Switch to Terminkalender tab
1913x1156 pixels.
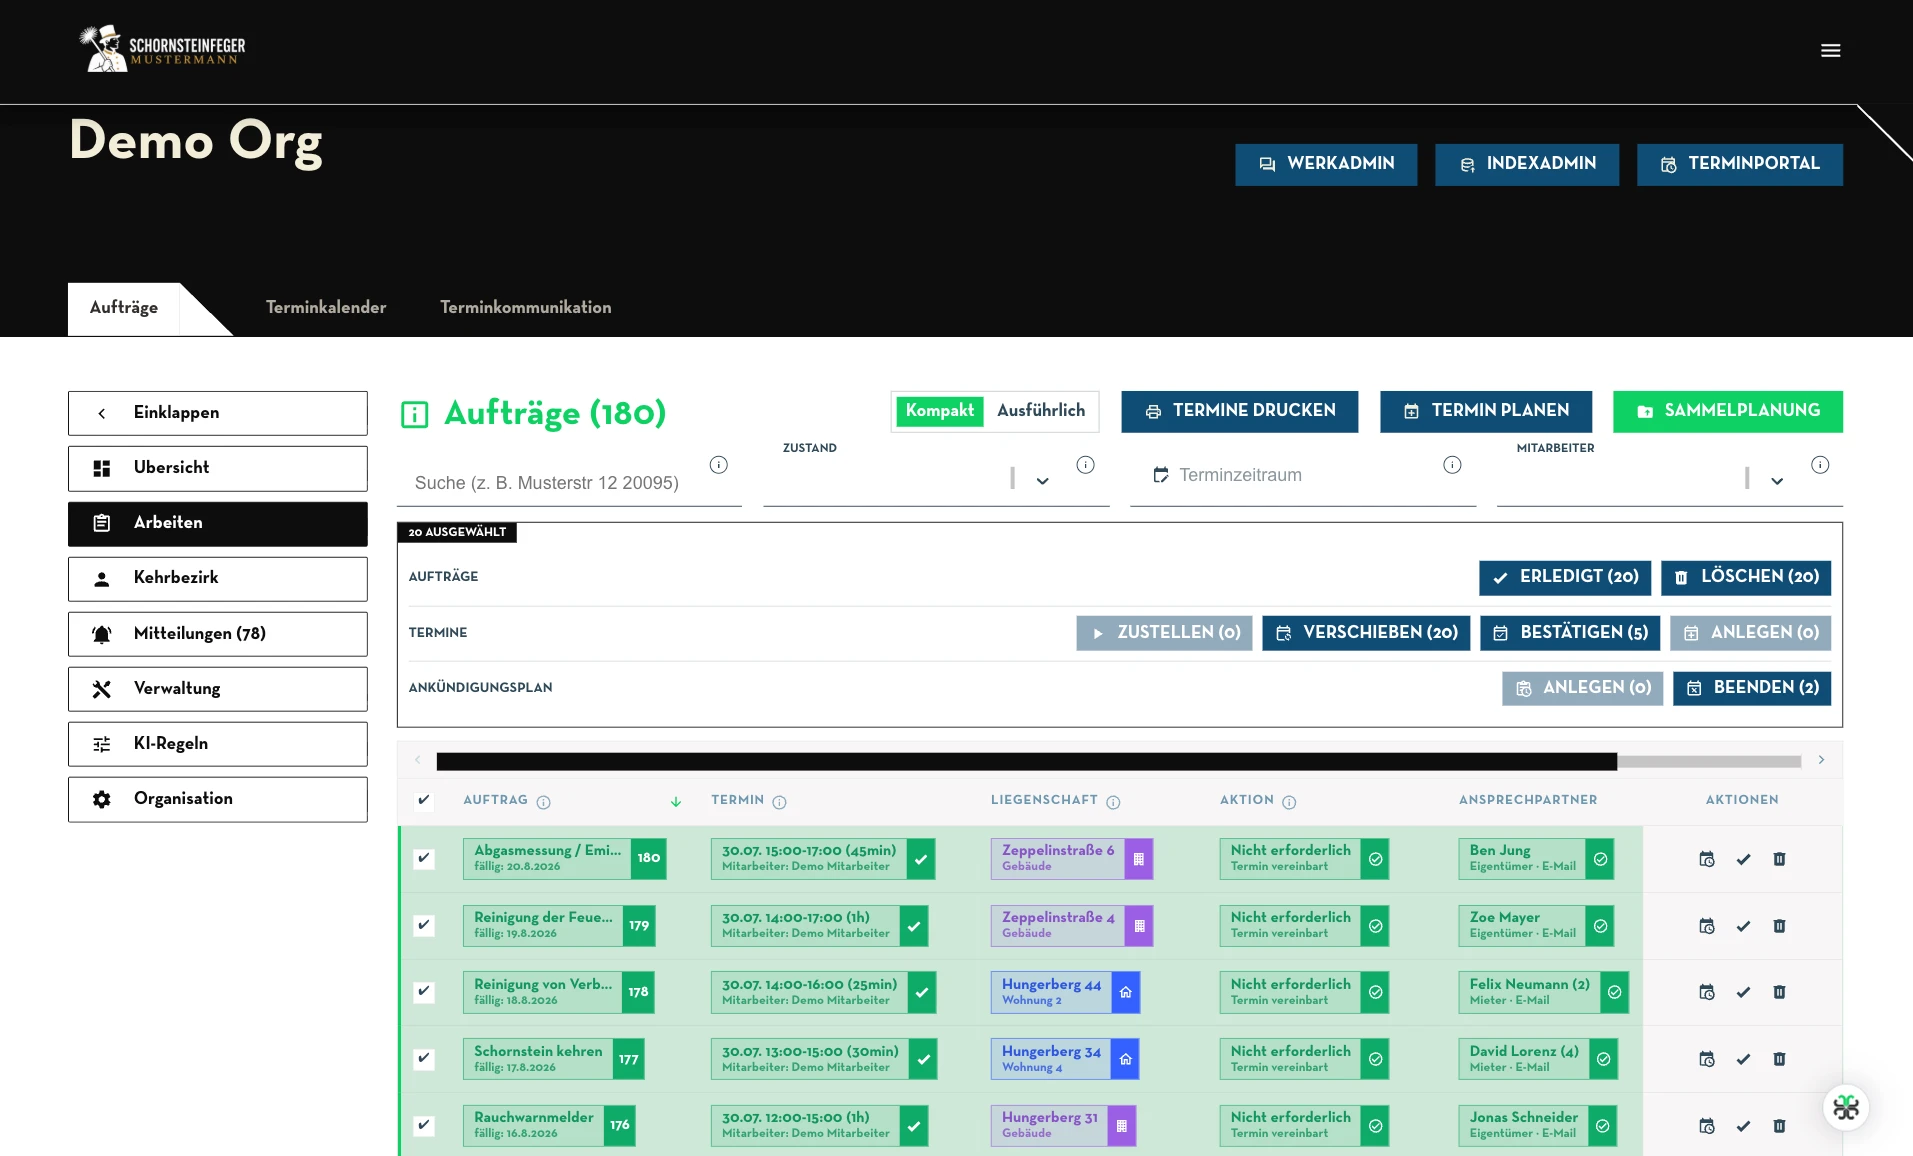click(326, 308)
